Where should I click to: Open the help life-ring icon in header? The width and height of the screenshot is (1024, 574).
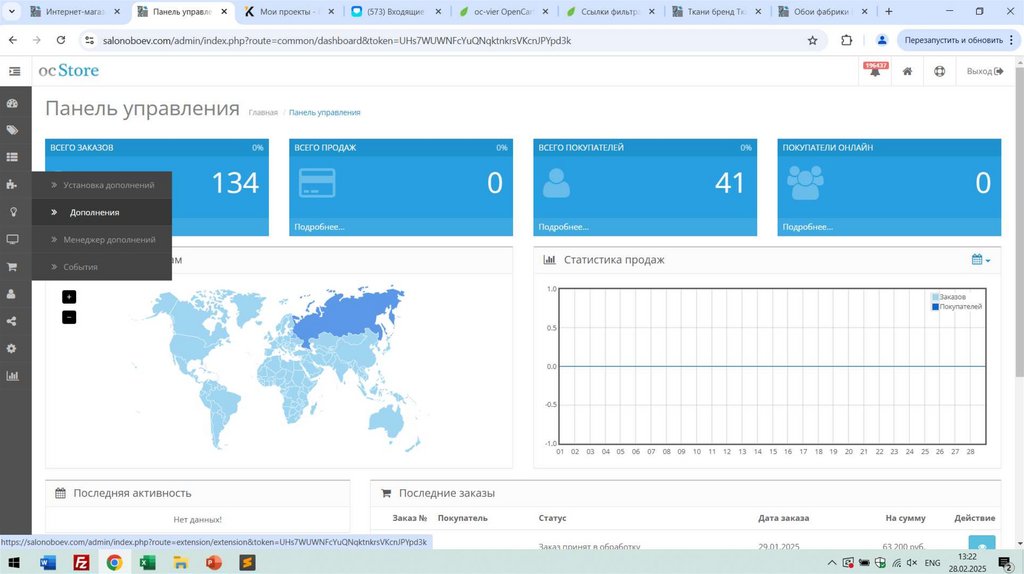939,72
